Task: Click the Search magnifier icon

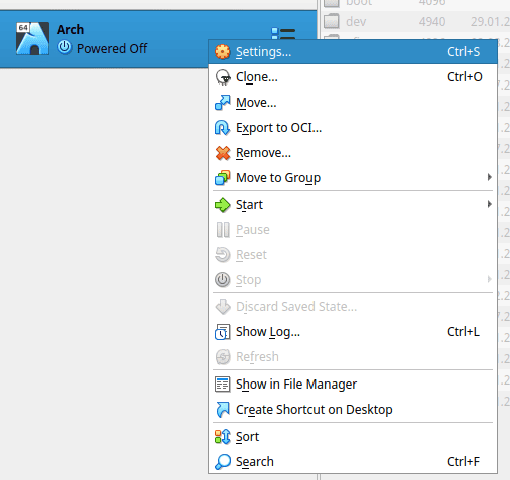Action: click(x=222, y=462)
